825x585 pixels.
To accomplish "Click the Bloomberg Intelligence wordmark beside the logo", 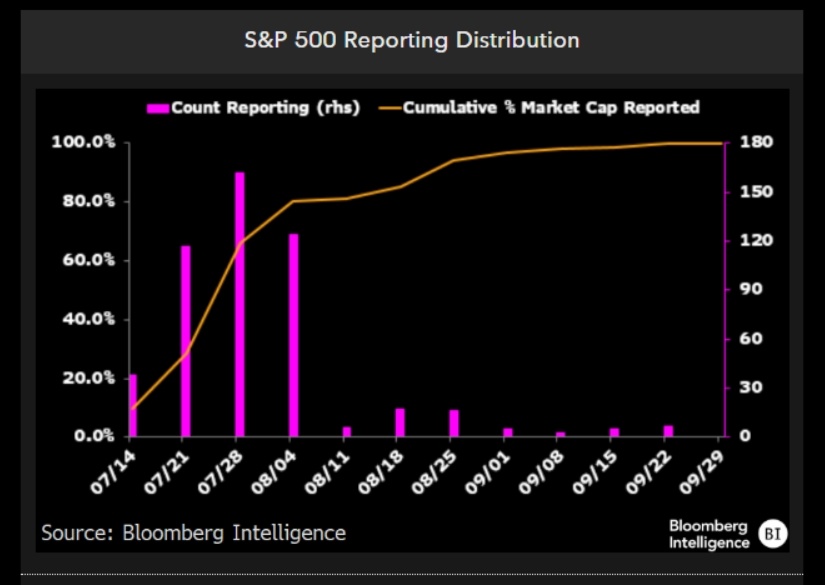I will tap(709, 534).
